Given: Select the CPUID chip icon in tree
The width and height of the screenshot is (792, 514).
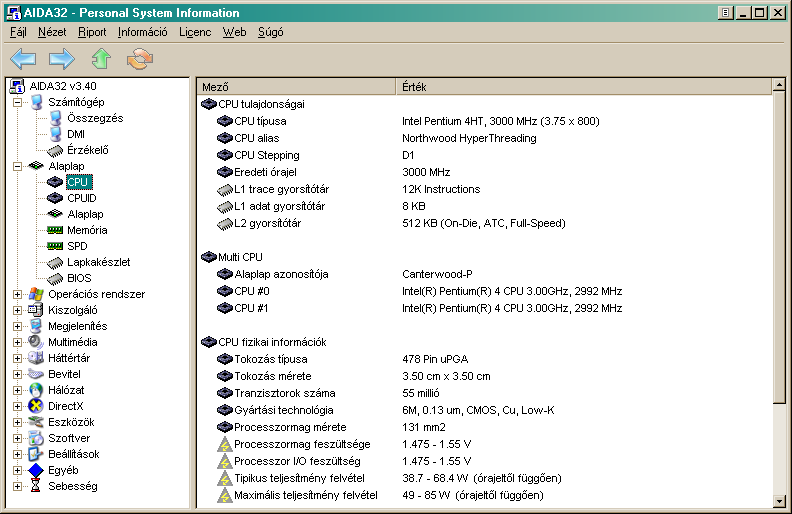Looking at the screenshot, I should coord(55,198).
